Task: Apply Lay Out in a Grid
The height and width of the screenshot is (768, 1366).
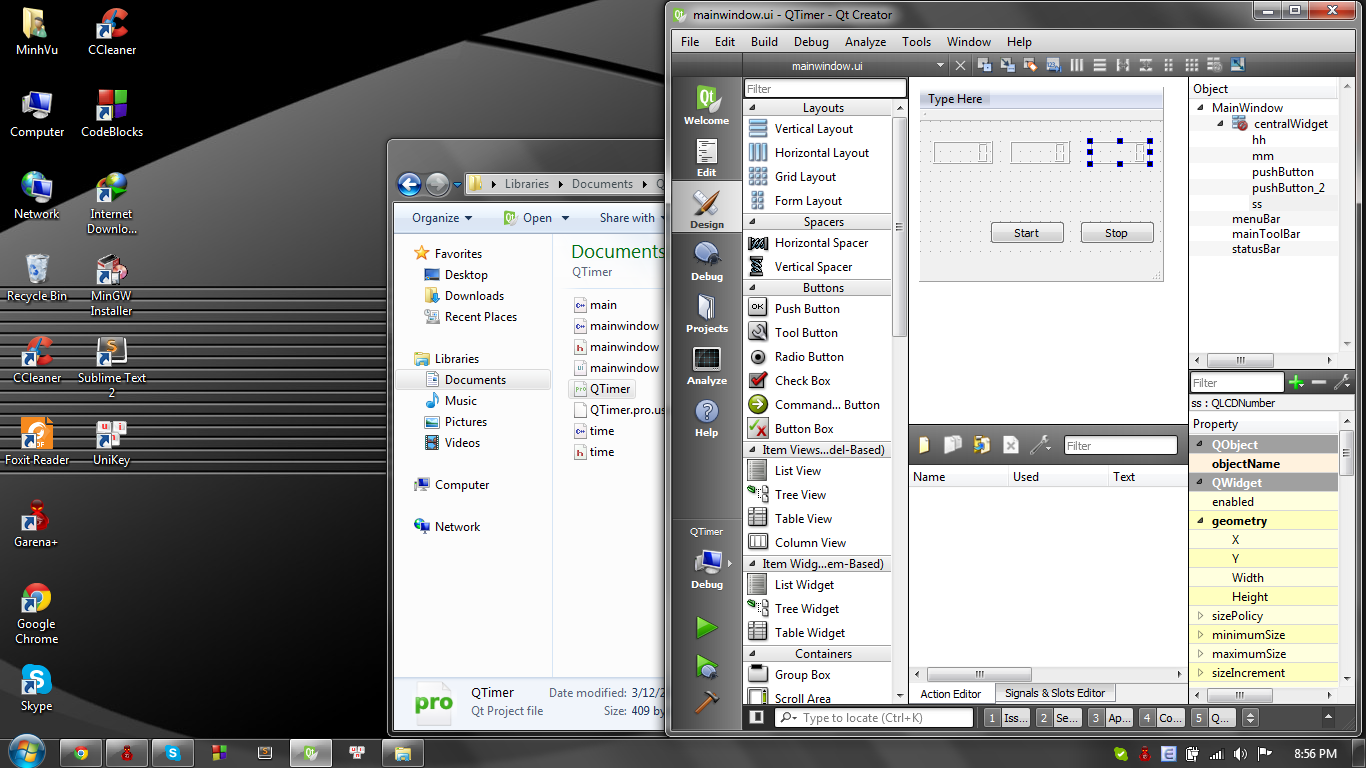Action: point(1191,65)
